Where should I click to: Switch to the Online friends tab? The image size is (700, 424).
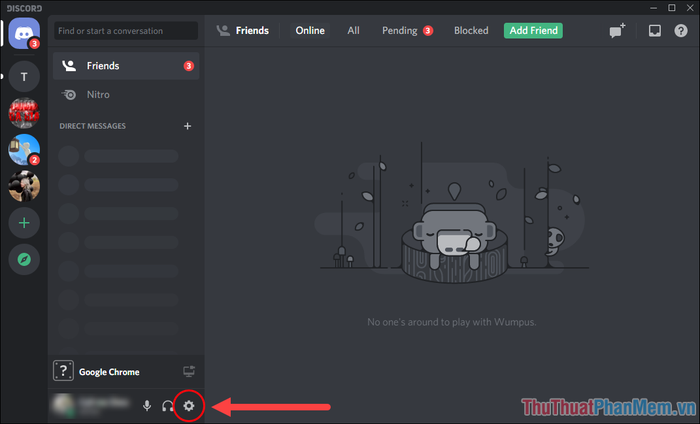310,30
